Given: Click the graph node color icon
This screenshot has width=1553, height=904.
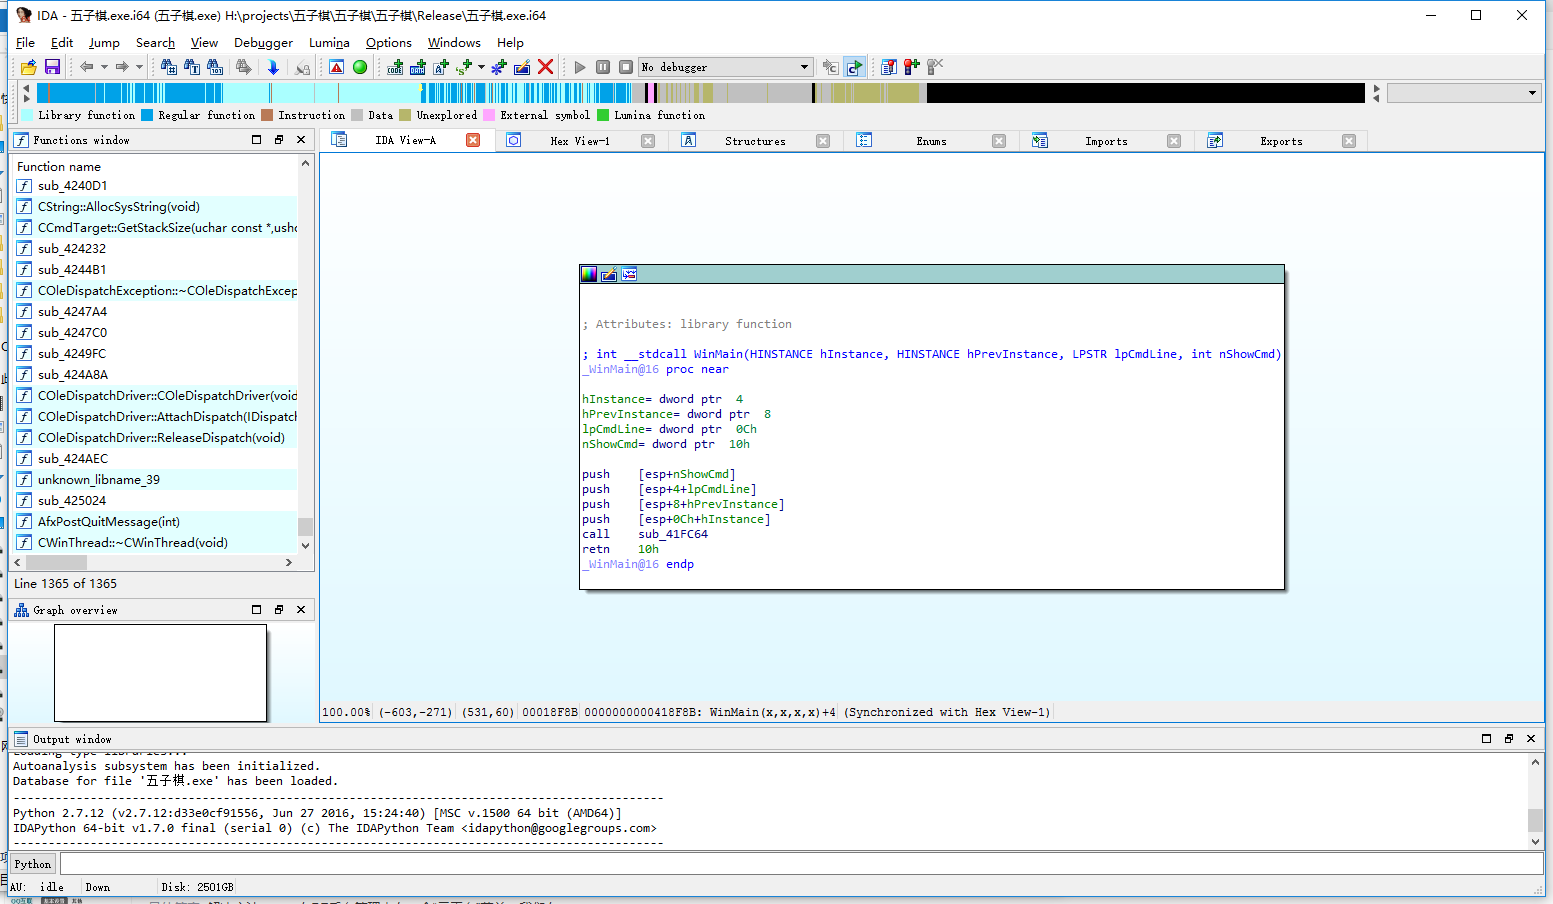Looking at the screenshot, I should (589, 274).
